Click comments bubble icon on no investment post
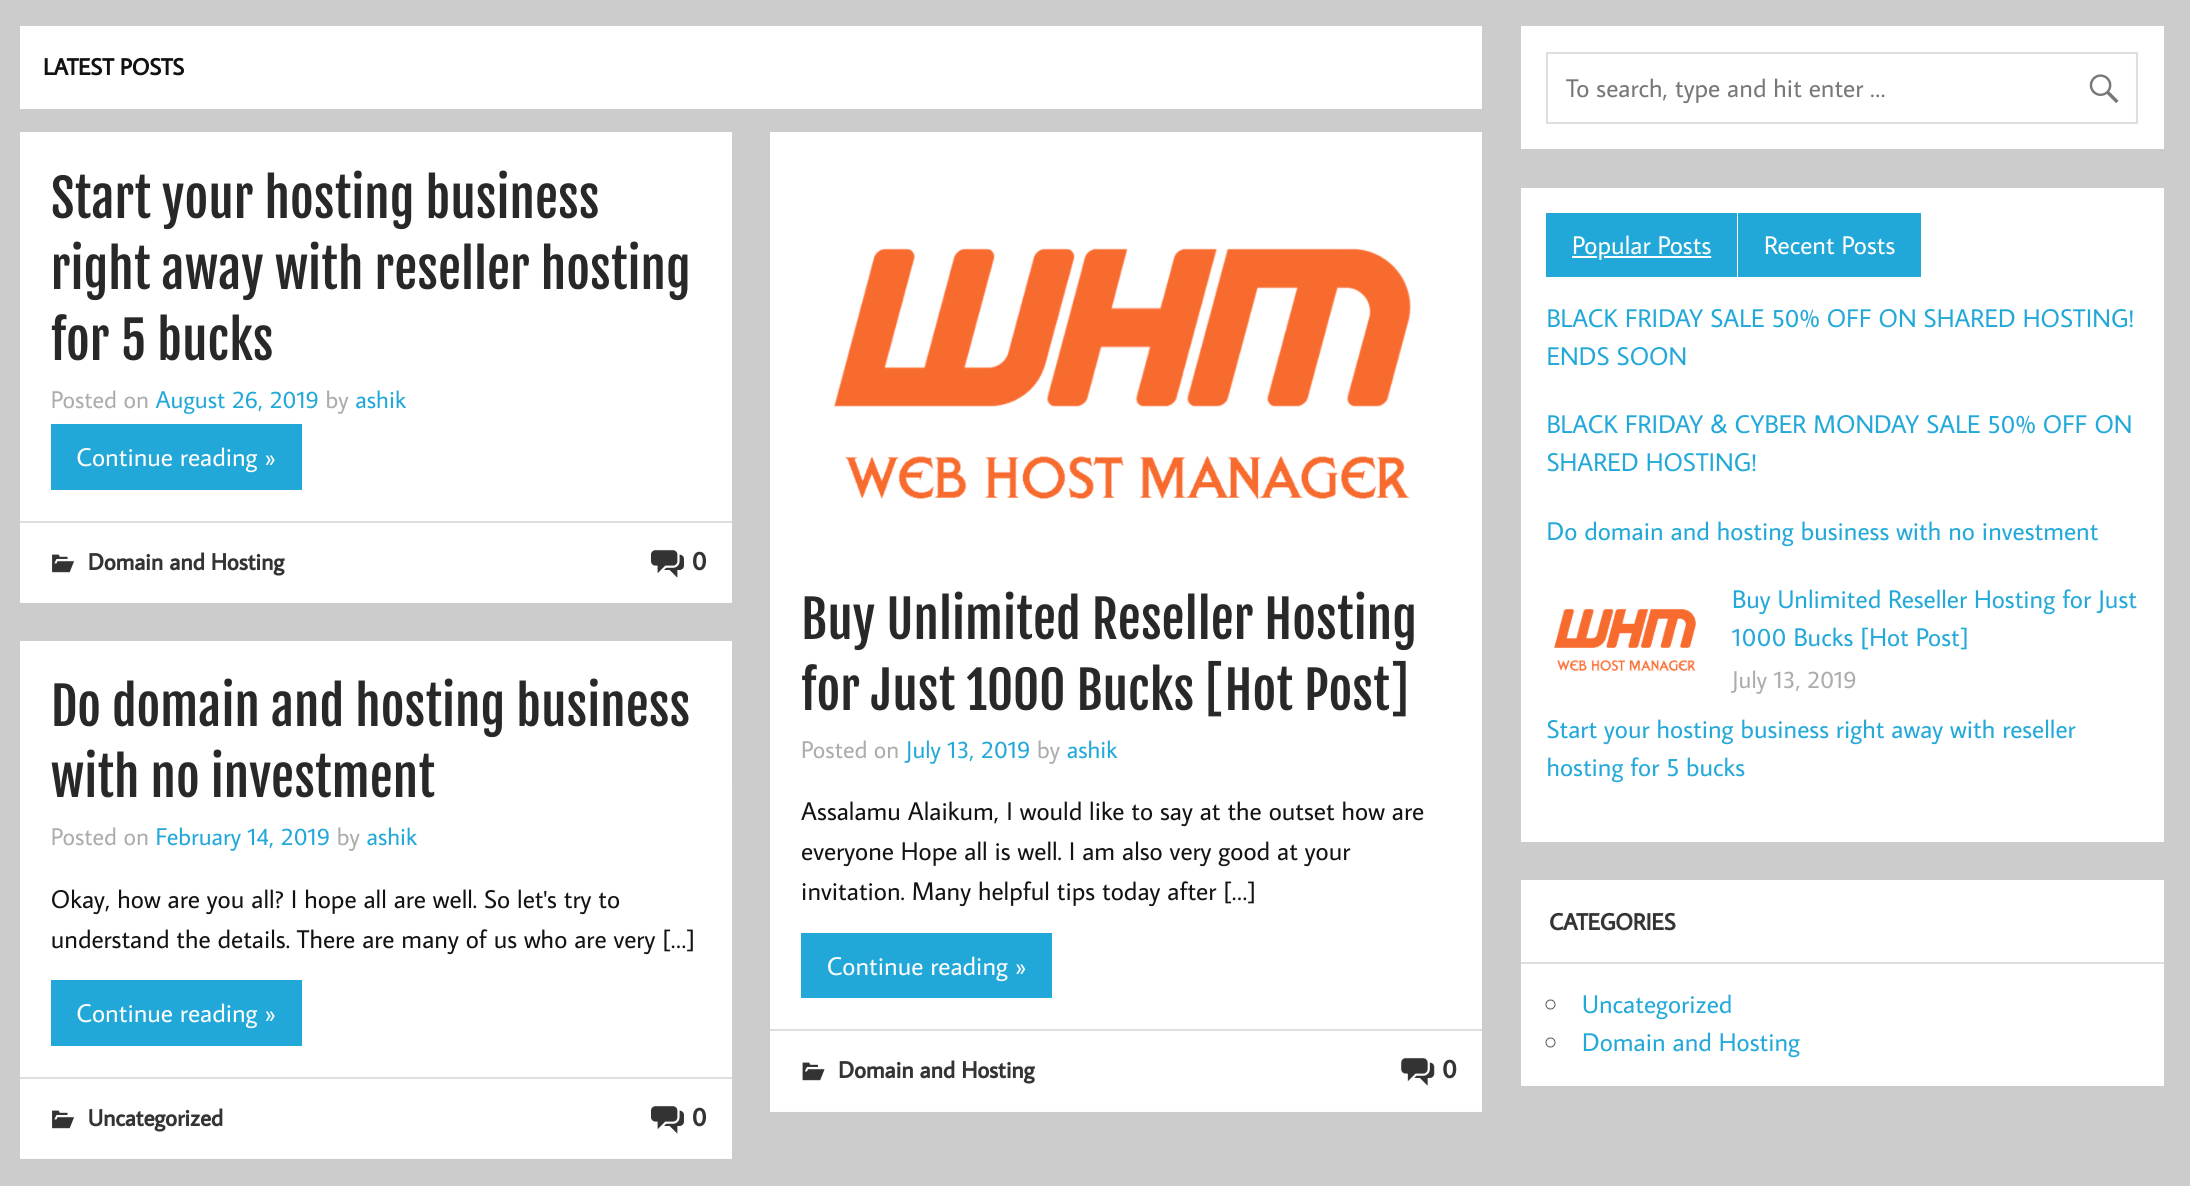Image resolution: width=2190 pixels, height=1186 pixels. [x=667, y=1118]
